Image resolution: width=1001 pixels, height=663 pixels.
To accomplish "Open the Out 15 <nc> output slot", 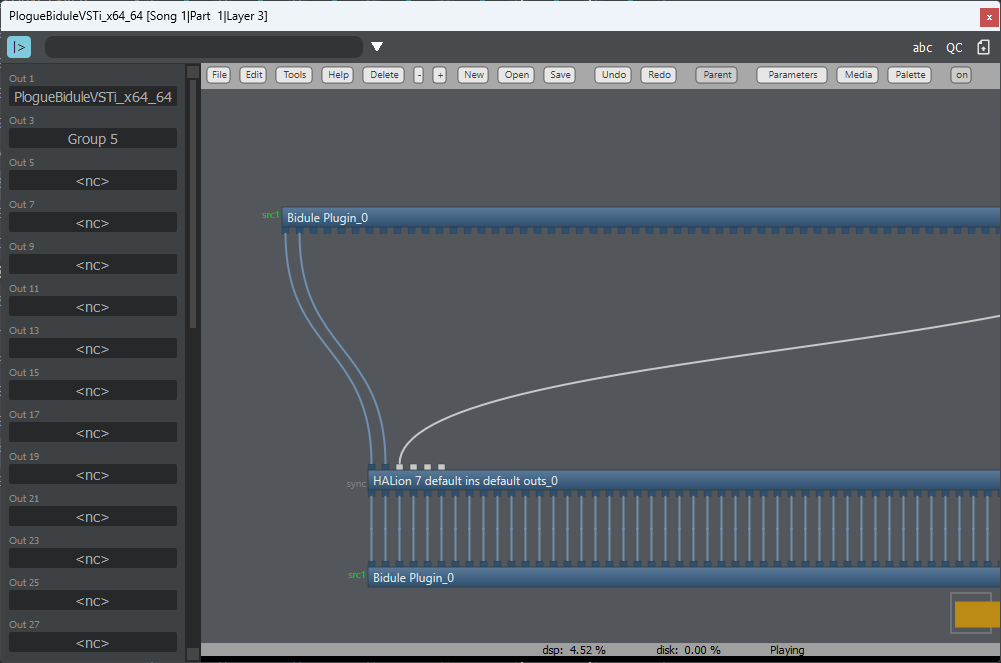I will tap(93, 391).
